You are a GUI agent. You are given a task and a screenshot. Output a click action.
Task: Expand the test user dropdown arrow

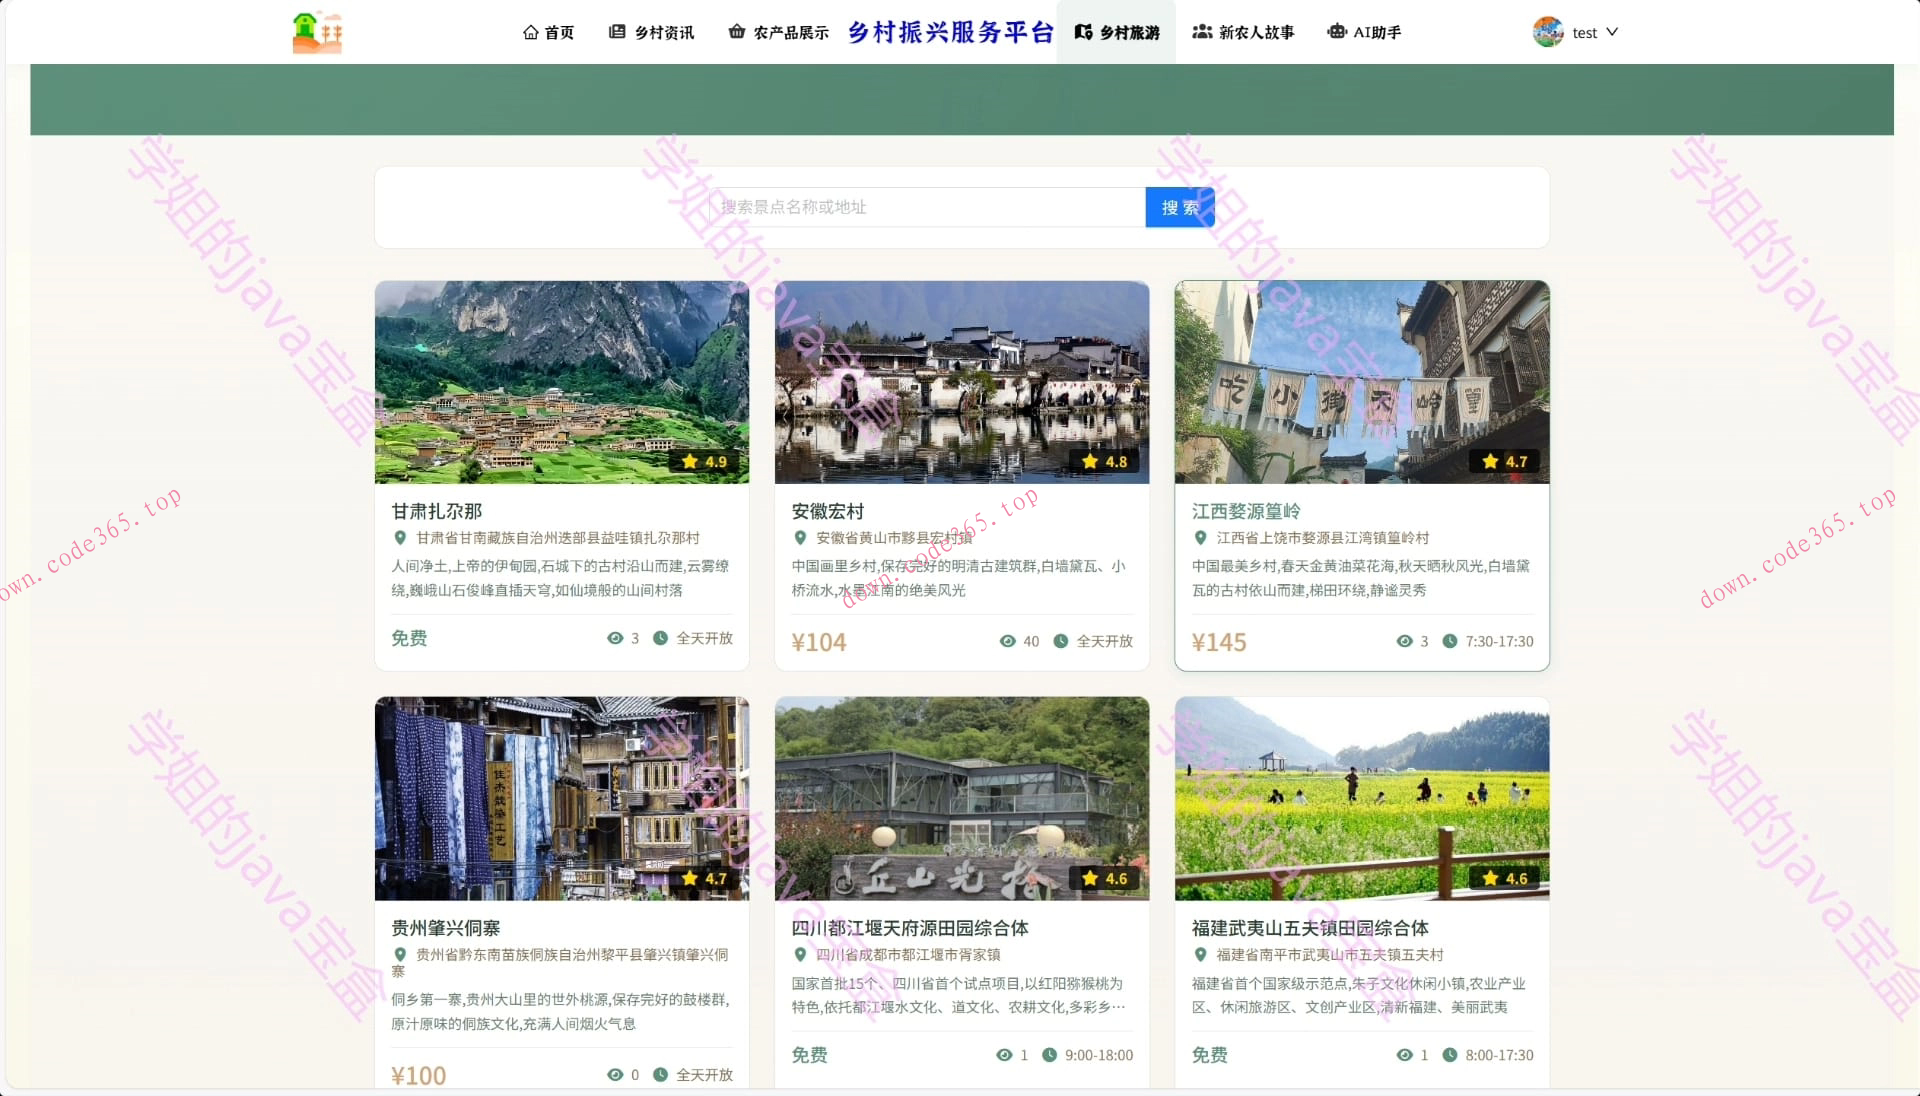tap(1612, 32)
